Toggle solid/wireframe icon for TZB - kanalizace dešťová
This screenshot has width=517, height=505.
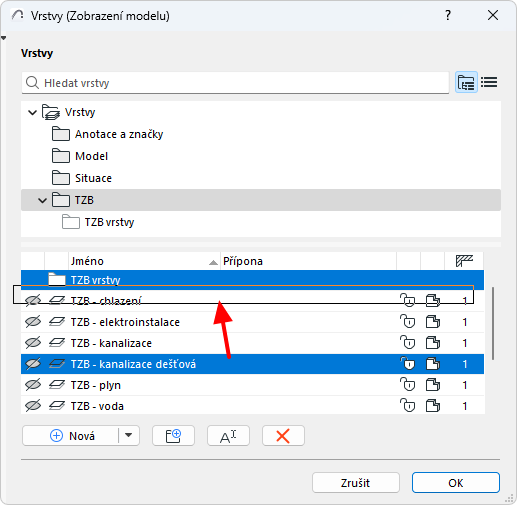tap(433, 364)
